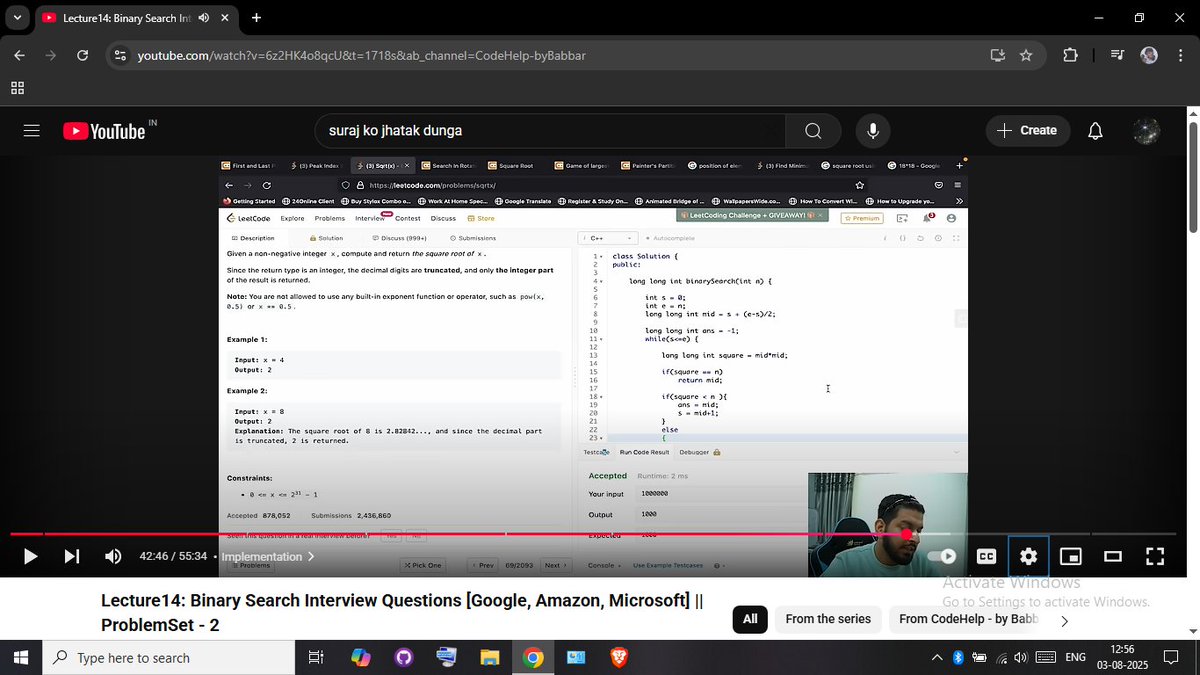The image size is (1200, 675).
Task: Click the page scrollbar up arrow
Action: pos(1192,113)
